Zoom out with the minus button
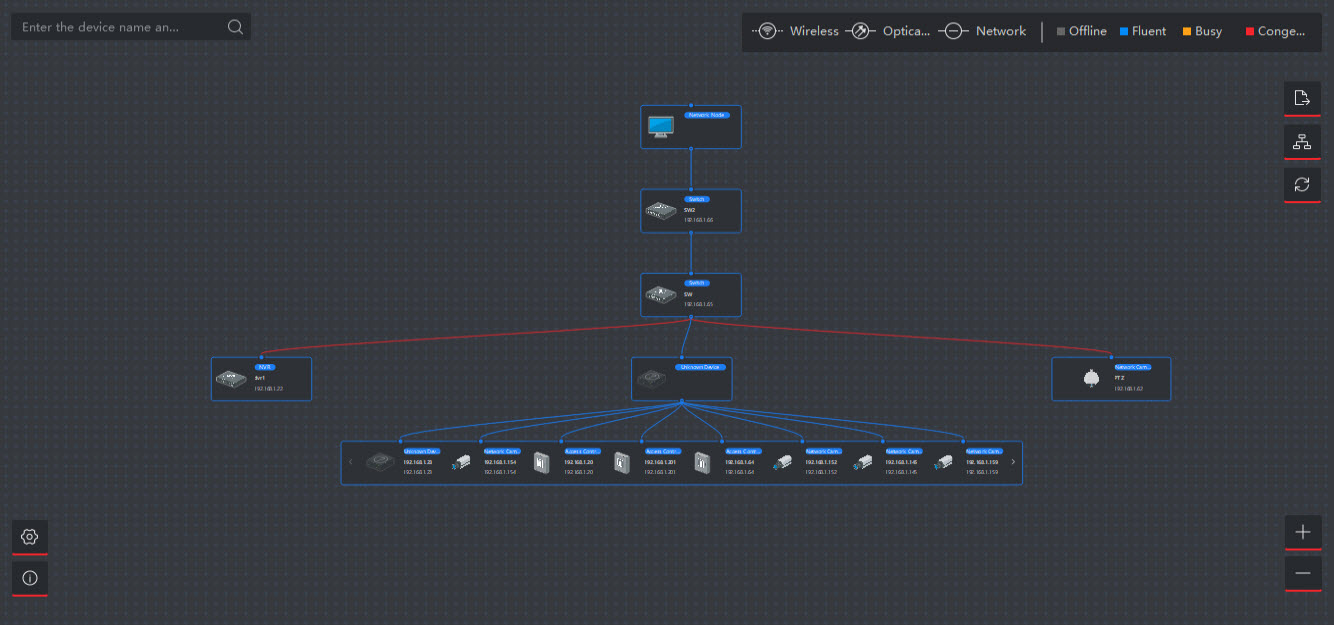The width and height of the screenshot is (1334, 625). pyautogui.click(x=1302, y=574)
